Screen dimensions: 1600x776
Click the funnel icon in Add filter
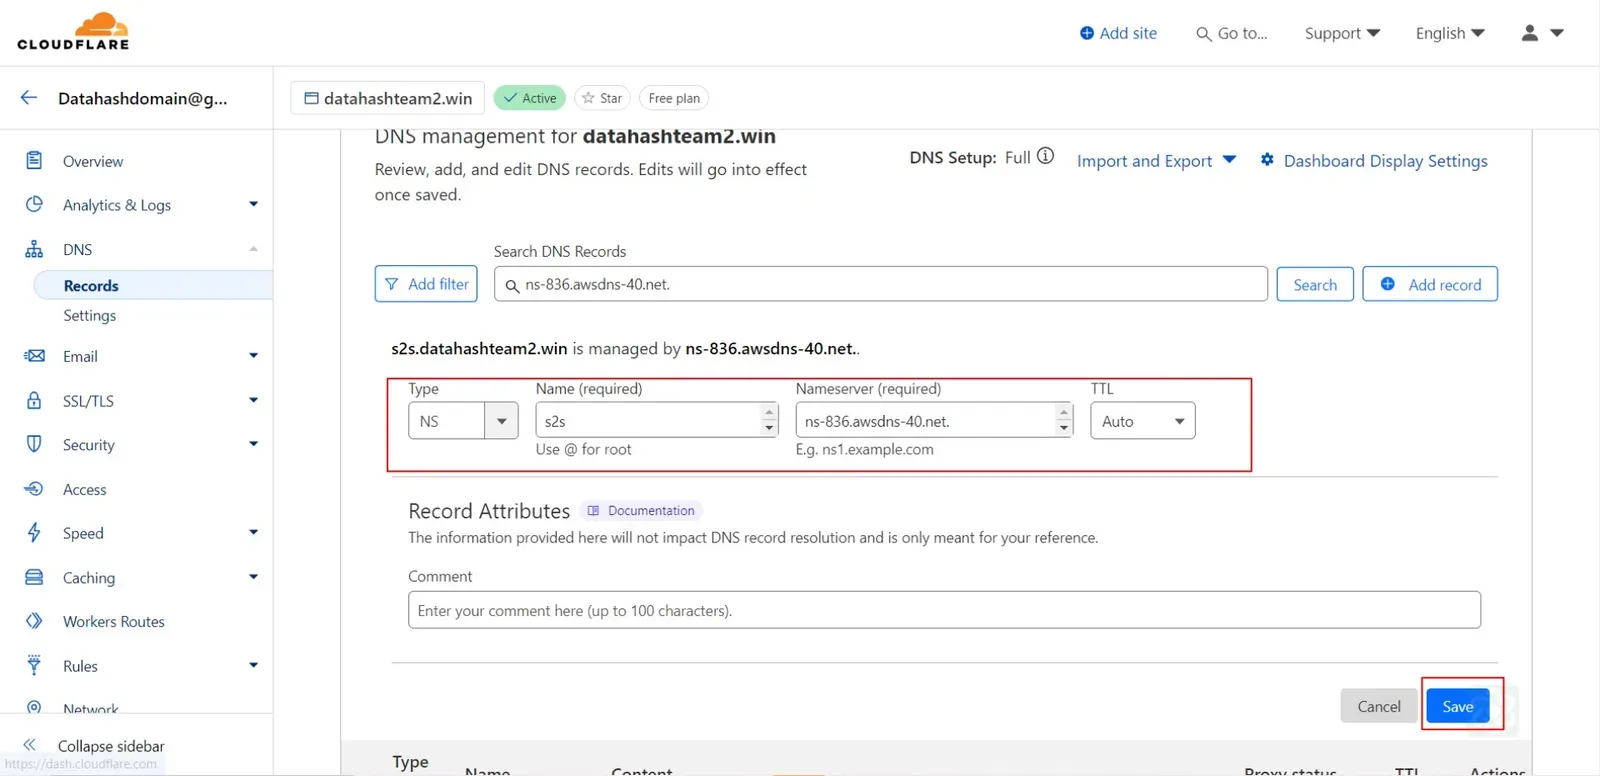pos(392,284)
